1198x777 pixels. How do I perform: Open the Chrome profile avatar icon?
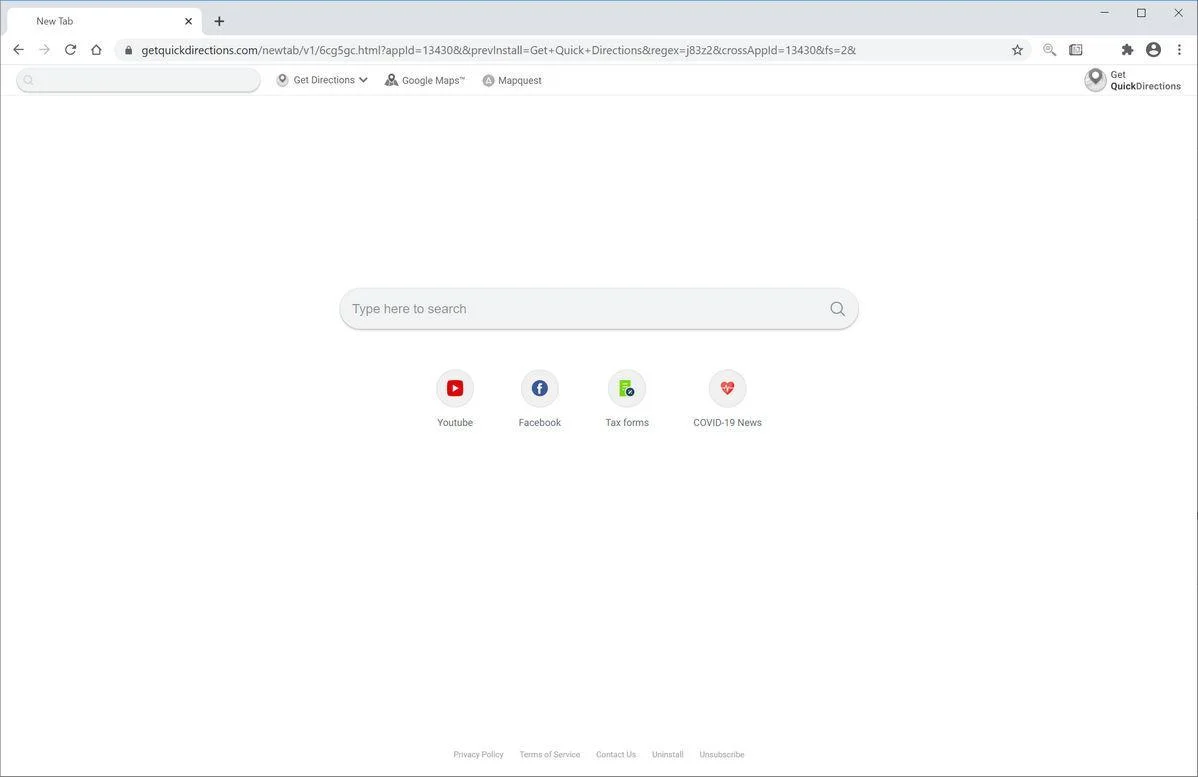[1154, 50]
